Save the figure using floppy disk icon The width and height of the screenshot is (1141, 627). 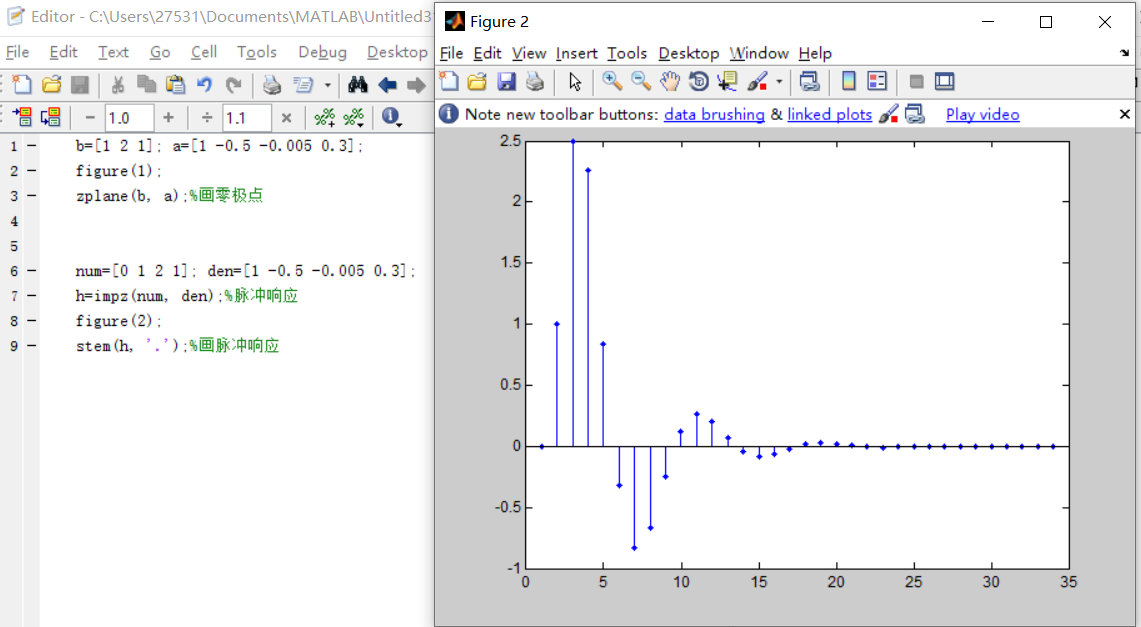click(506, 81)
